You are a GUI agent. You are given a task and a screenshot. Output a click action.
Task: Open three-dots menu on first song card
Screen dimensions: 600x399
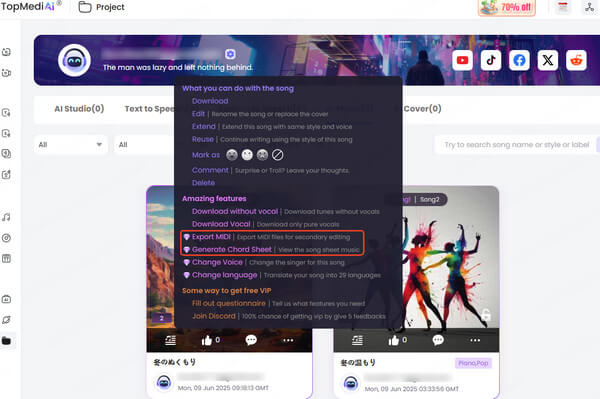point(288,340)
